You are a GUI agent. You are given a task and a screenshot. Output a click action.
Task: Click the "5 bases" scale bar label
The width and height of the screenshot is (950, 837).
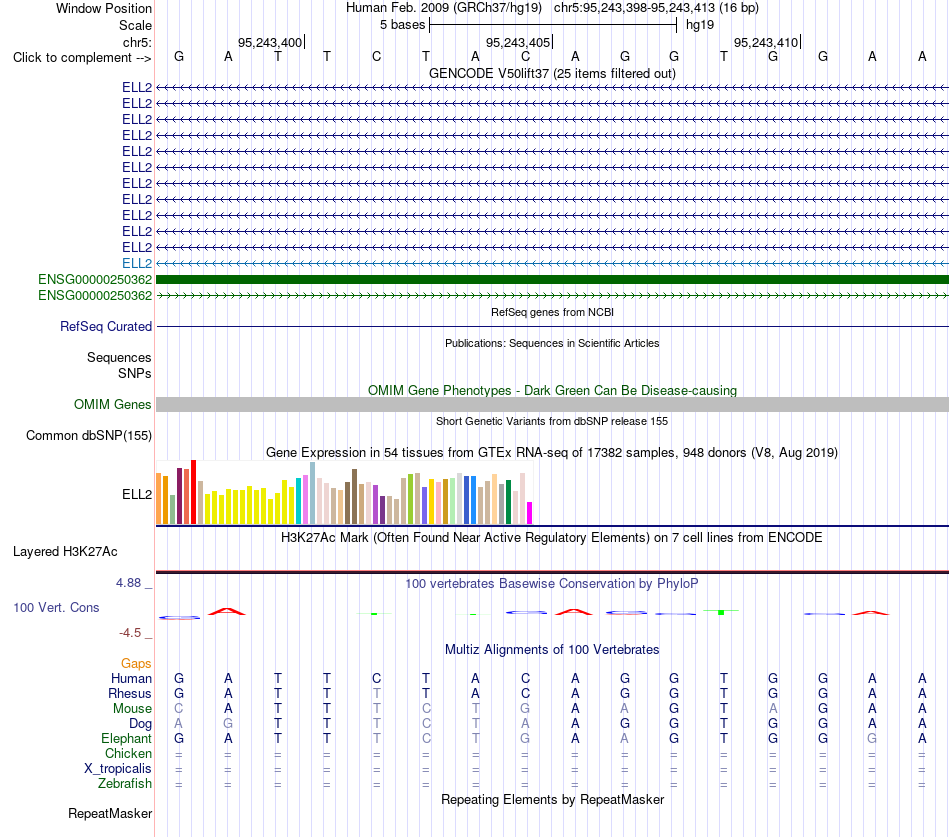coord(402,25)
